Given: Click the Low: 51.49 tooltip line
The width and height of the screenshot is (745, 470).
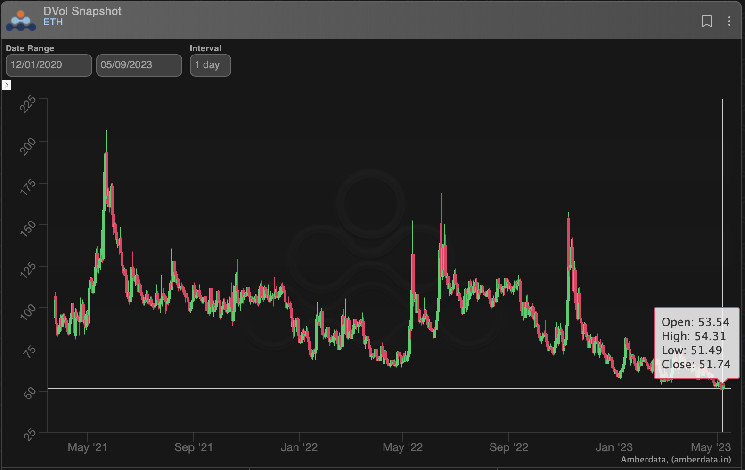Looking at the screenshot, I should (x=692, y=350).
